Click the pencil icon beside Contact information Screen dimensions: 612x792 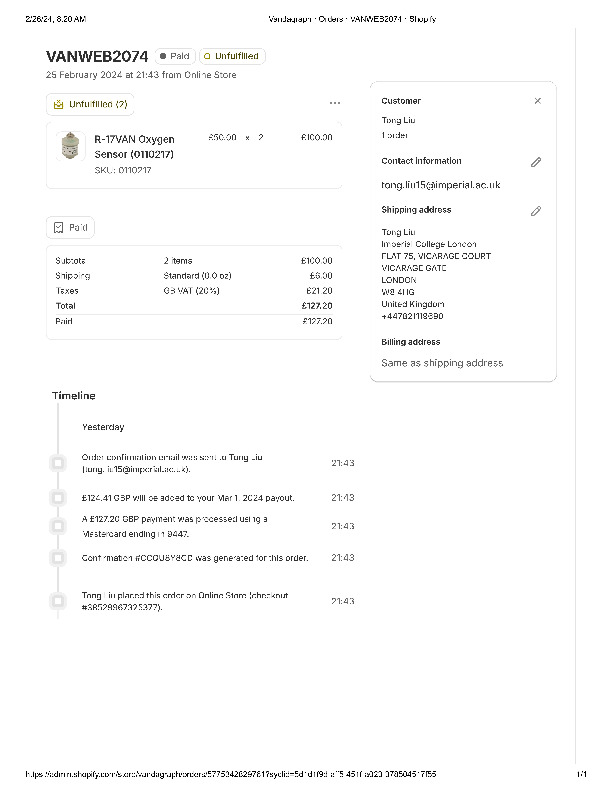pyautogui.click(x=536, y=162)
